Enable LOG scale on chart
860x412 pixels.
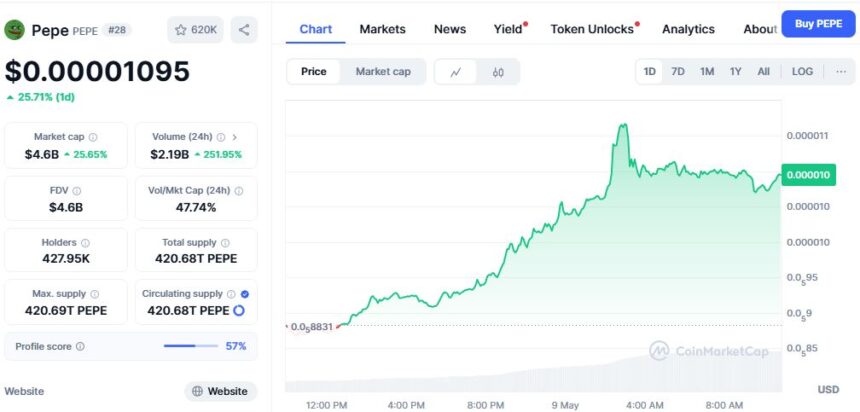pos(802,72)
